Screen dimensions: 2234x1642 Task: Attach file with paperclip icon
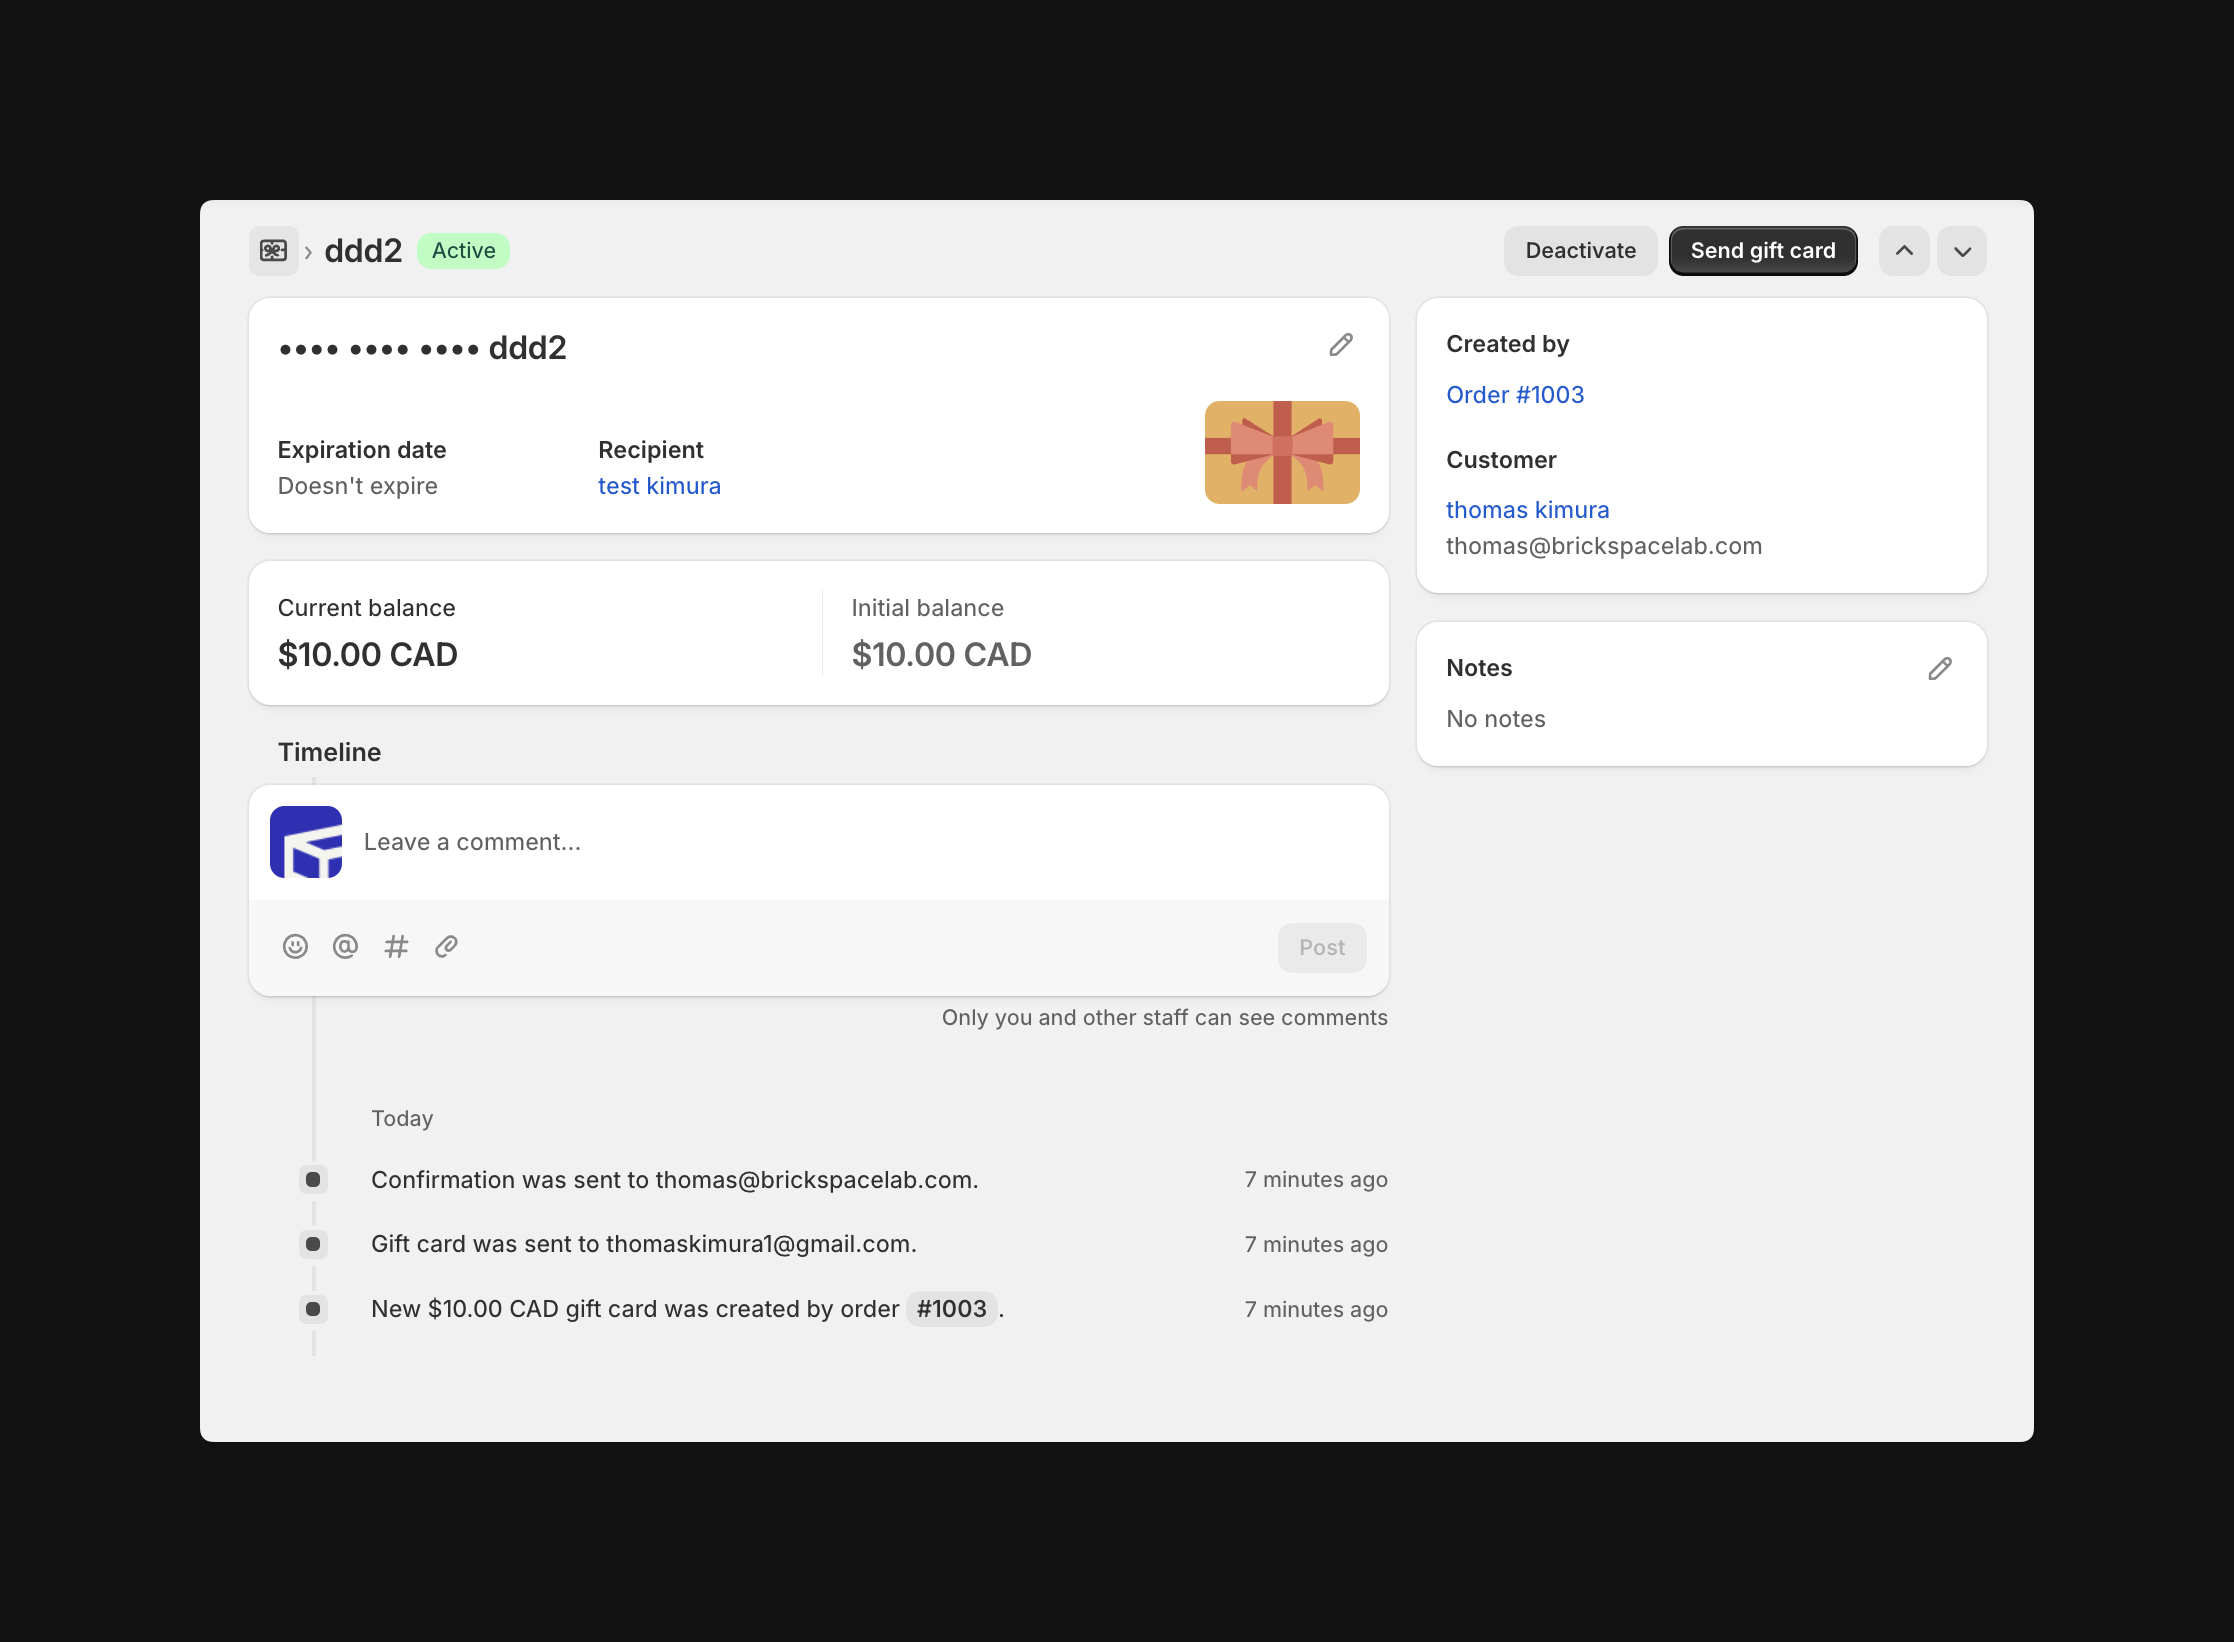(446, 946)
